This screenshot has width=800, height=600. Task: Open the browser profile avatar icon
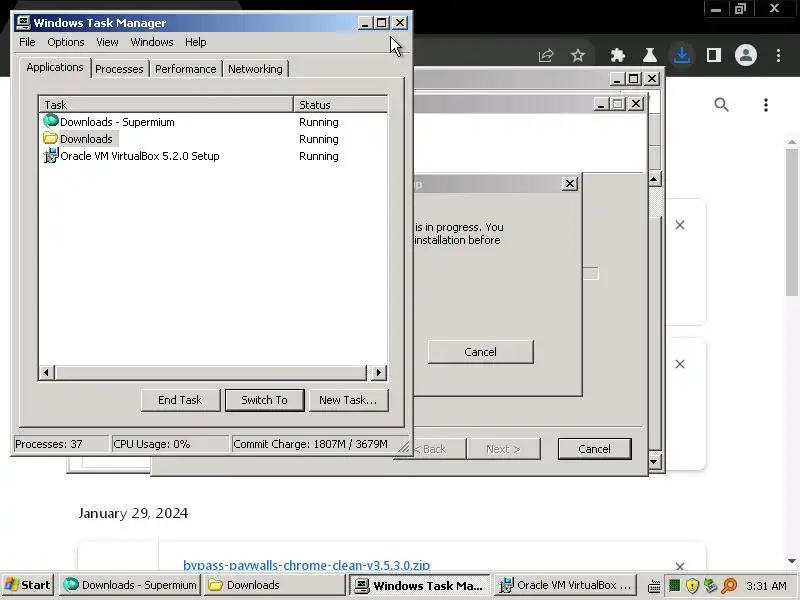click(x=745, y=55)
